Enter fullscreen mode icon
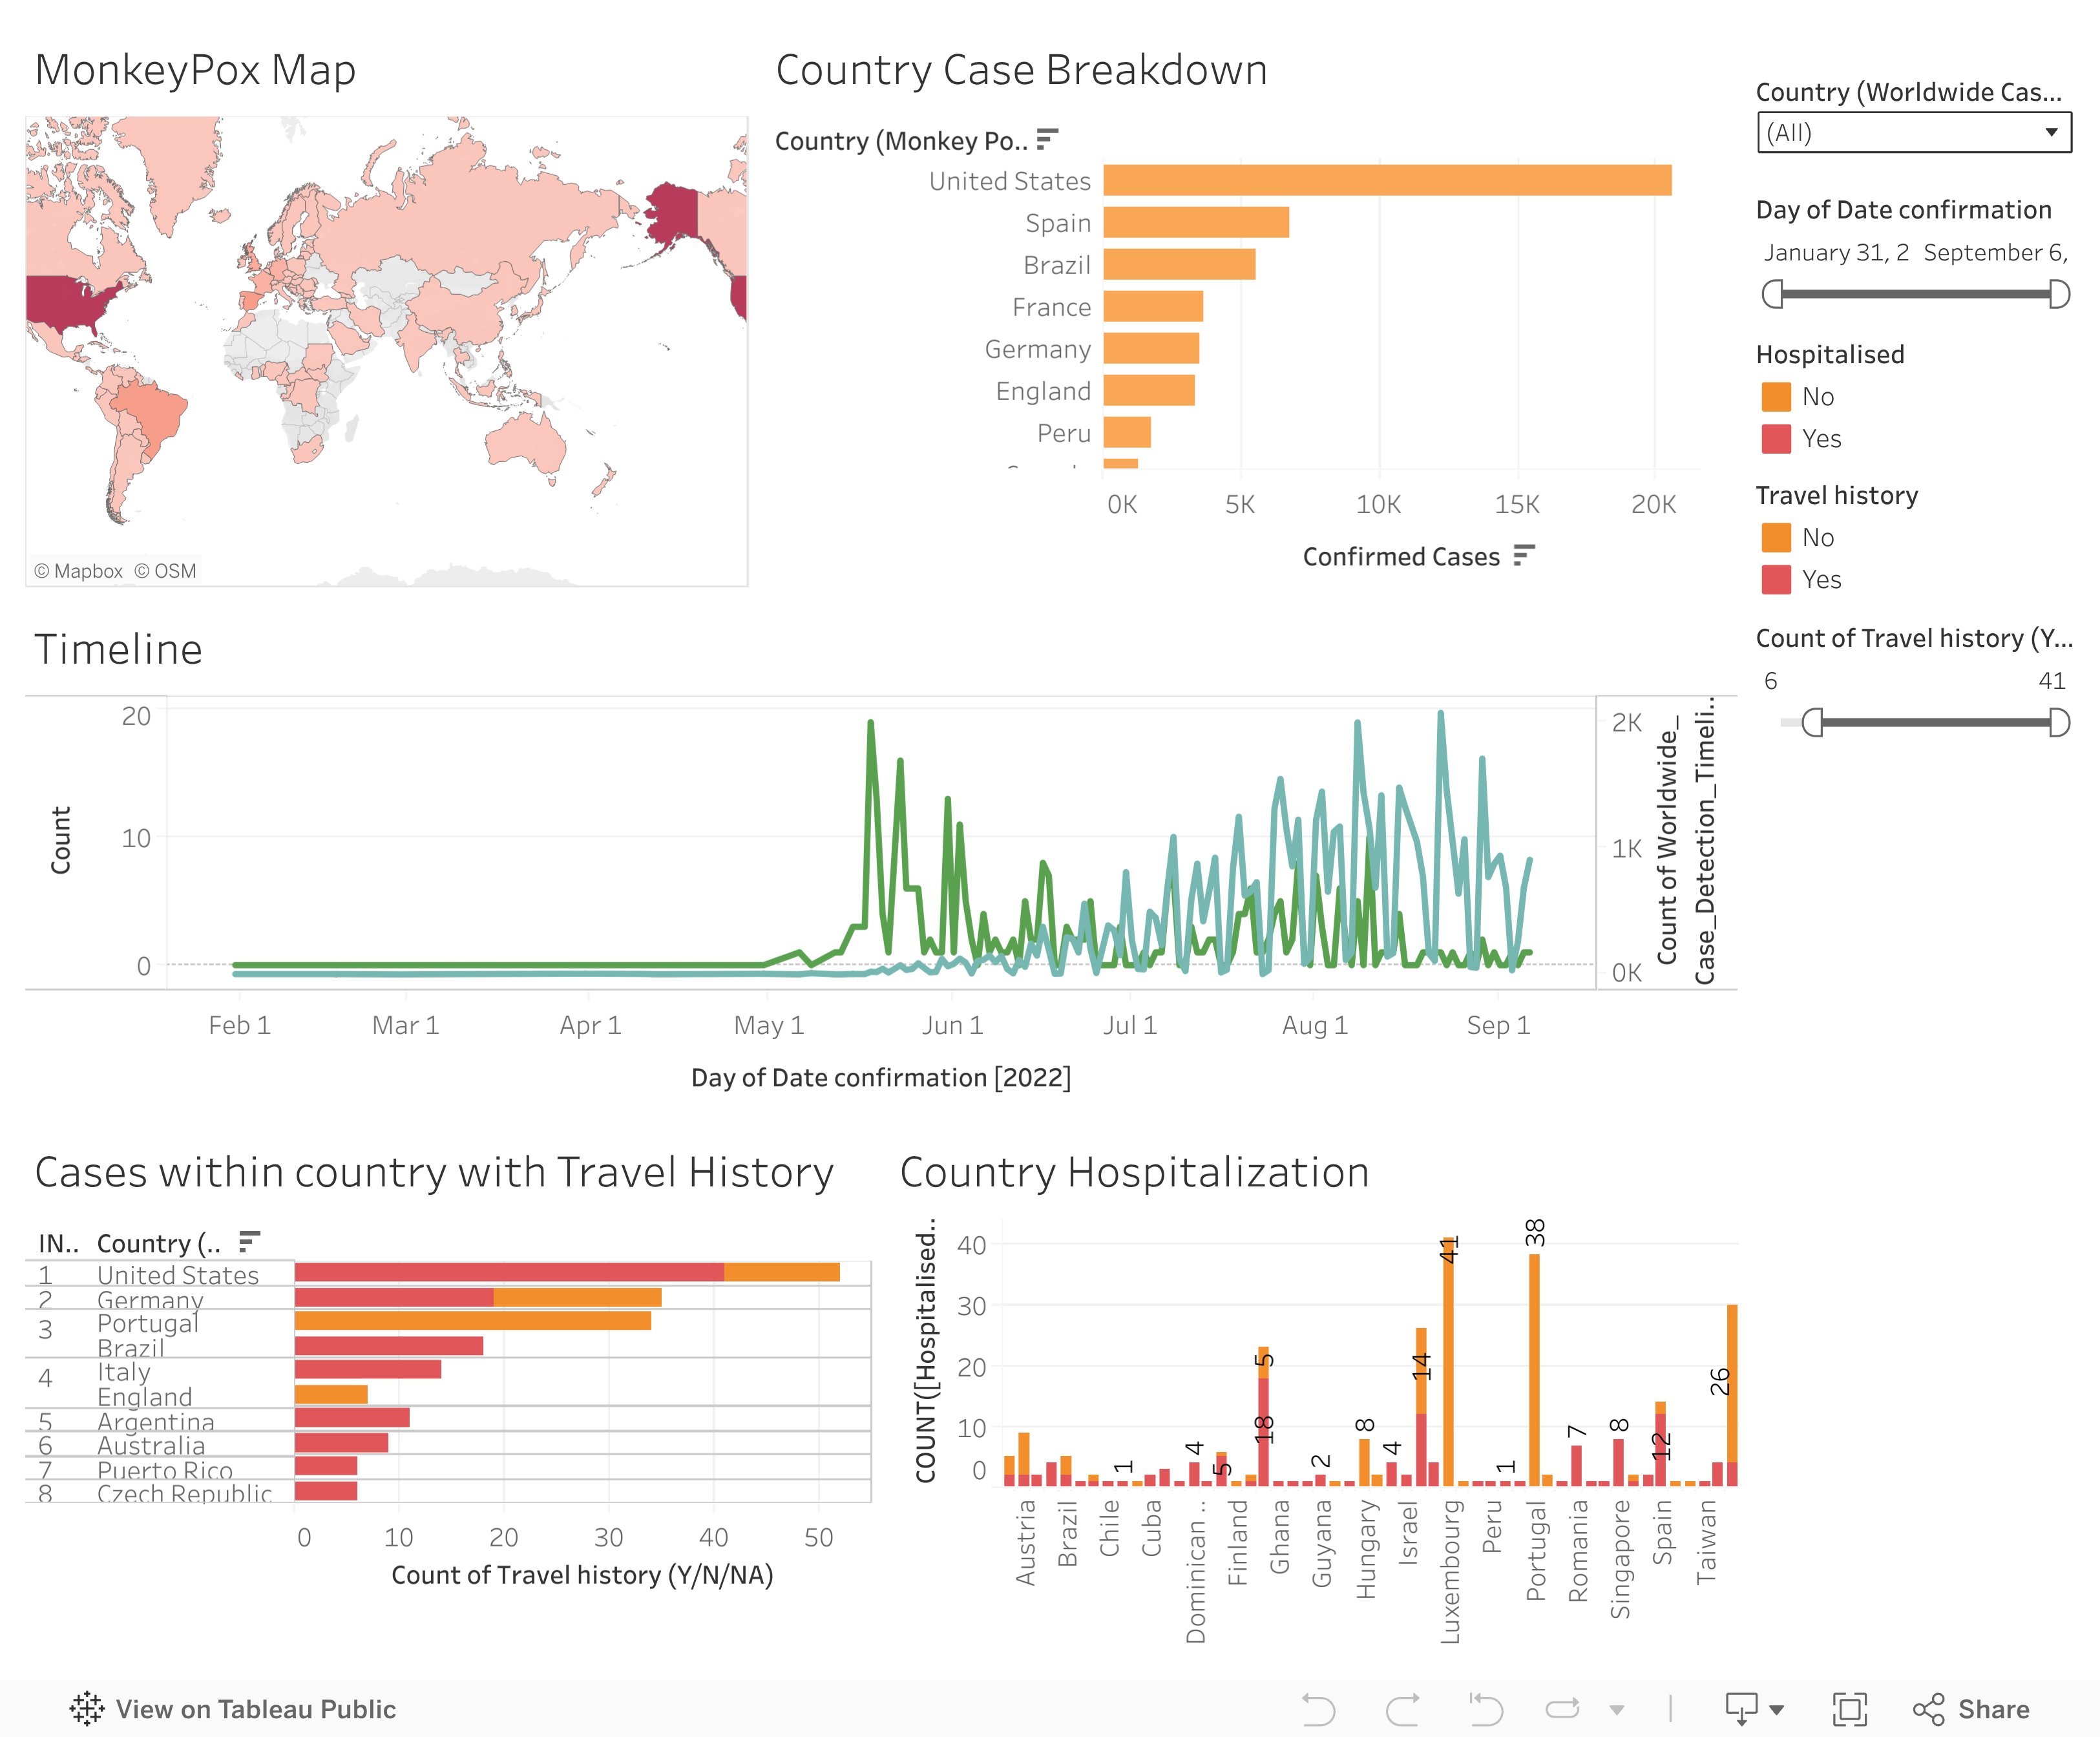 point(1849,1709)
